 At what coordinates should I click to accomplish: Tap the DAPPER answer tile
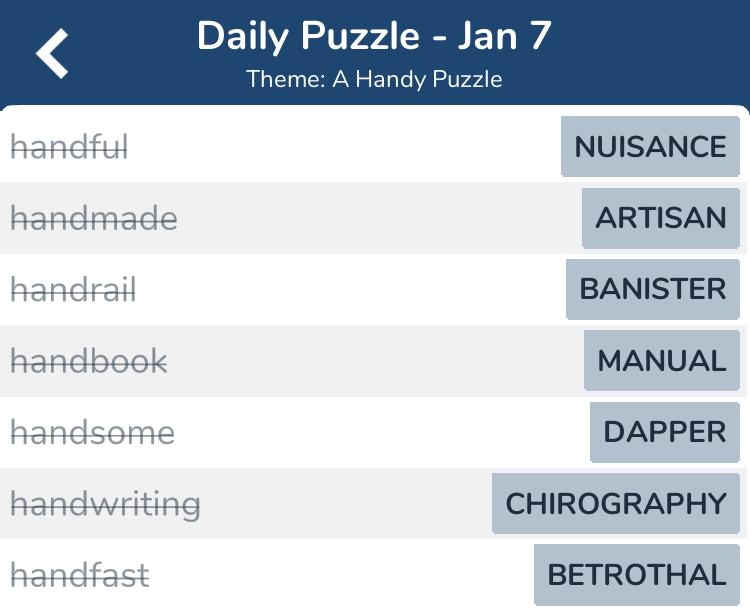click(x=664, y=432)
